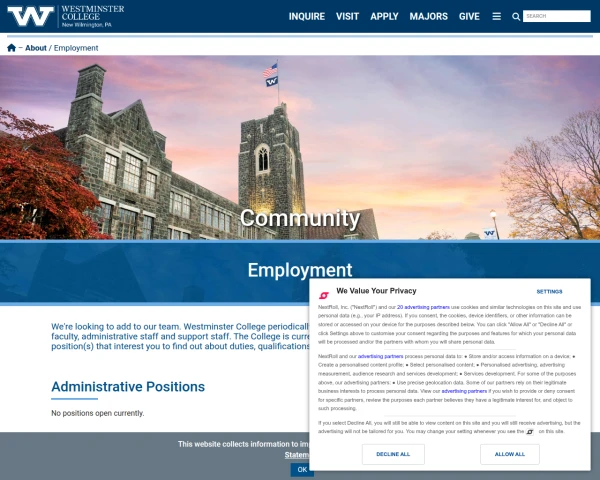
Task: Open the About breadcrumb link
Action: click(36, 48)
